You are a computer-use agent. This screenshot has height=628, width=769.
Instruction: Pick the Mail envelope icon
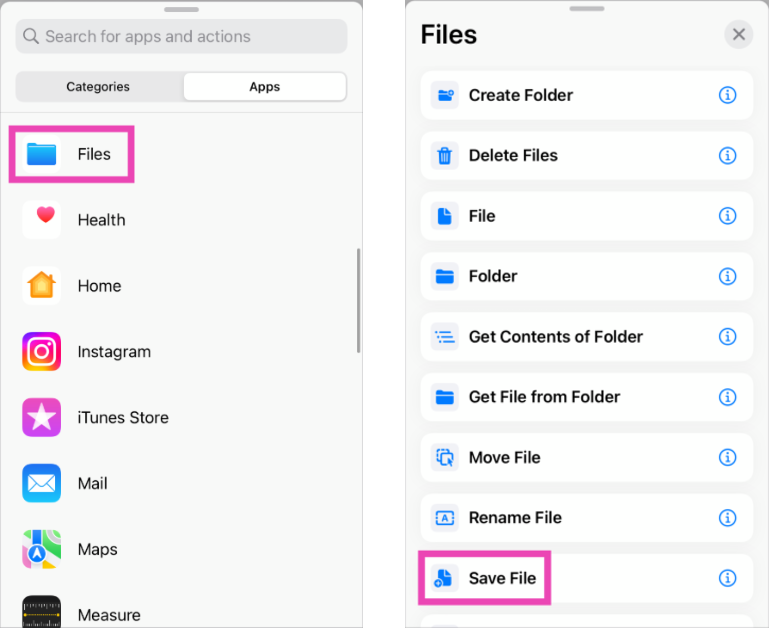(42, 484)
